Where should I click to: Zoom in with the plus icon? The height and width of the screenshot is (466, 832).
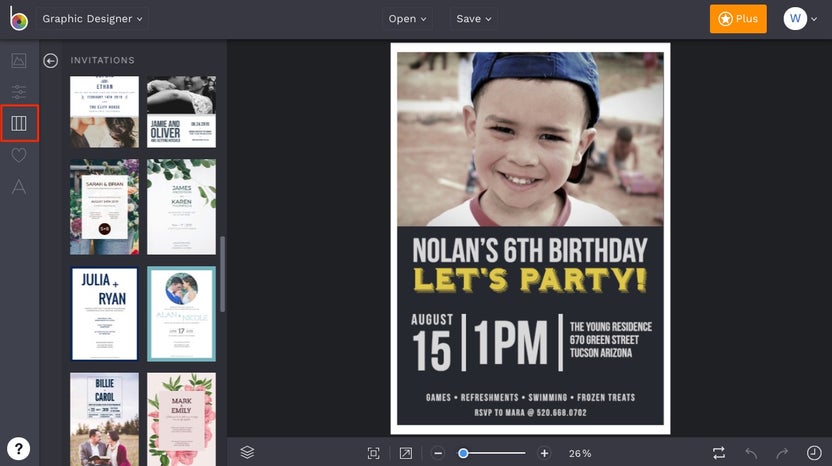tap(544, 453)
